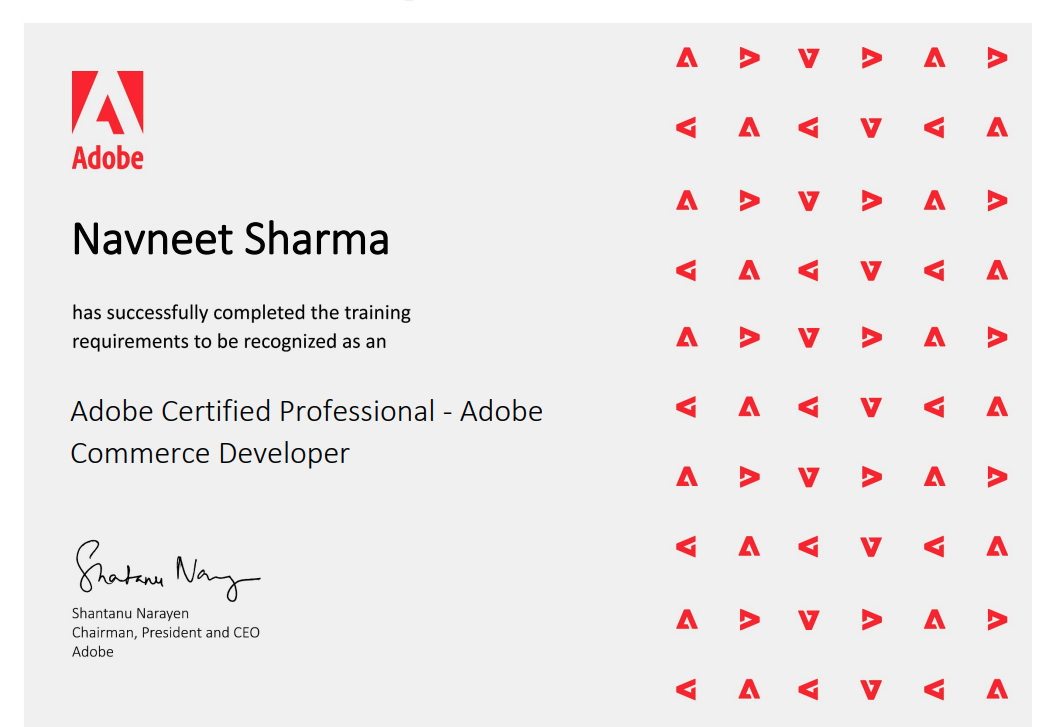Click the left-pointing logo starting pattern's second row
1052x727 pixels.
(686, 128)
